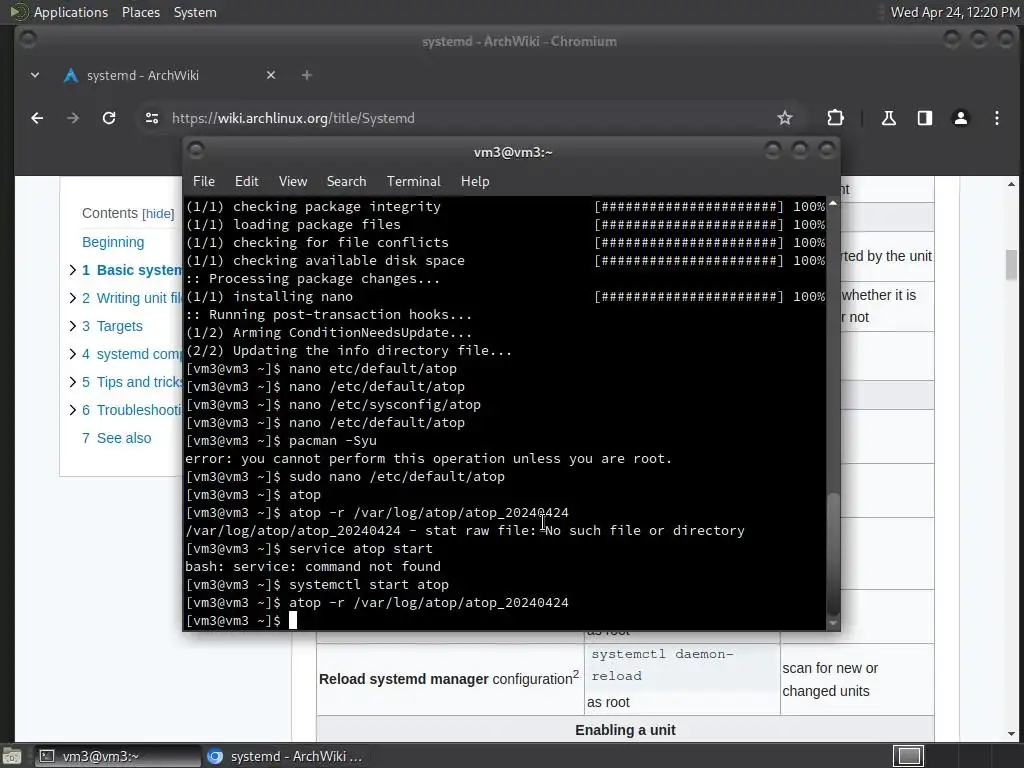This screenshot has width=1024, height=768.
Task: Click terminal scrollbar up arrow
Action: [833, 203]
